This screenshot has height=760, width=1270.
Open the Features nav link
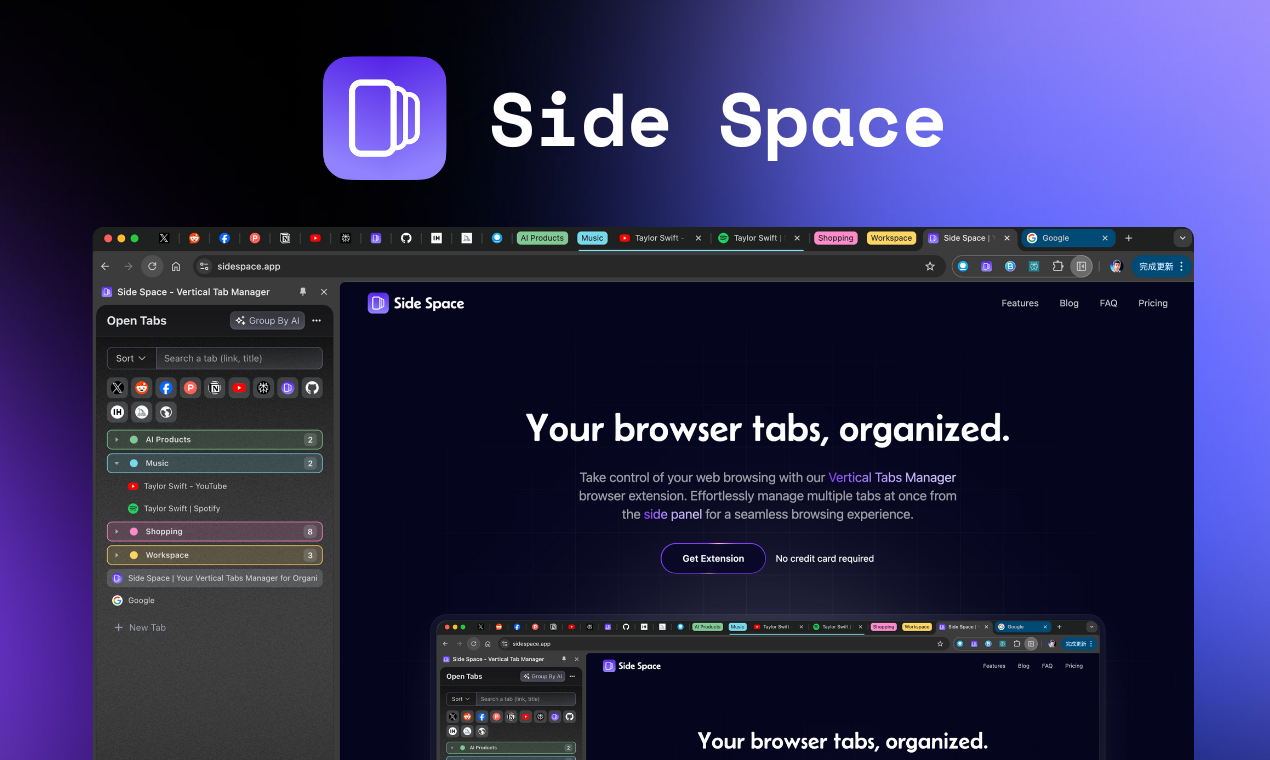point(1020,303)
